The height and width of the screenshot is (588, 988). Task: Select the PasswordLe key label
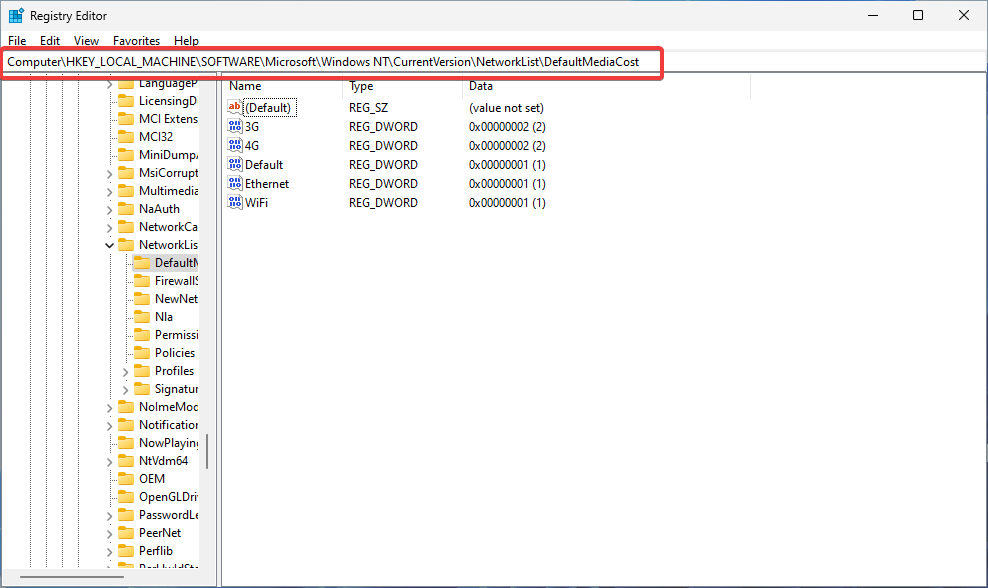[168, 515]
